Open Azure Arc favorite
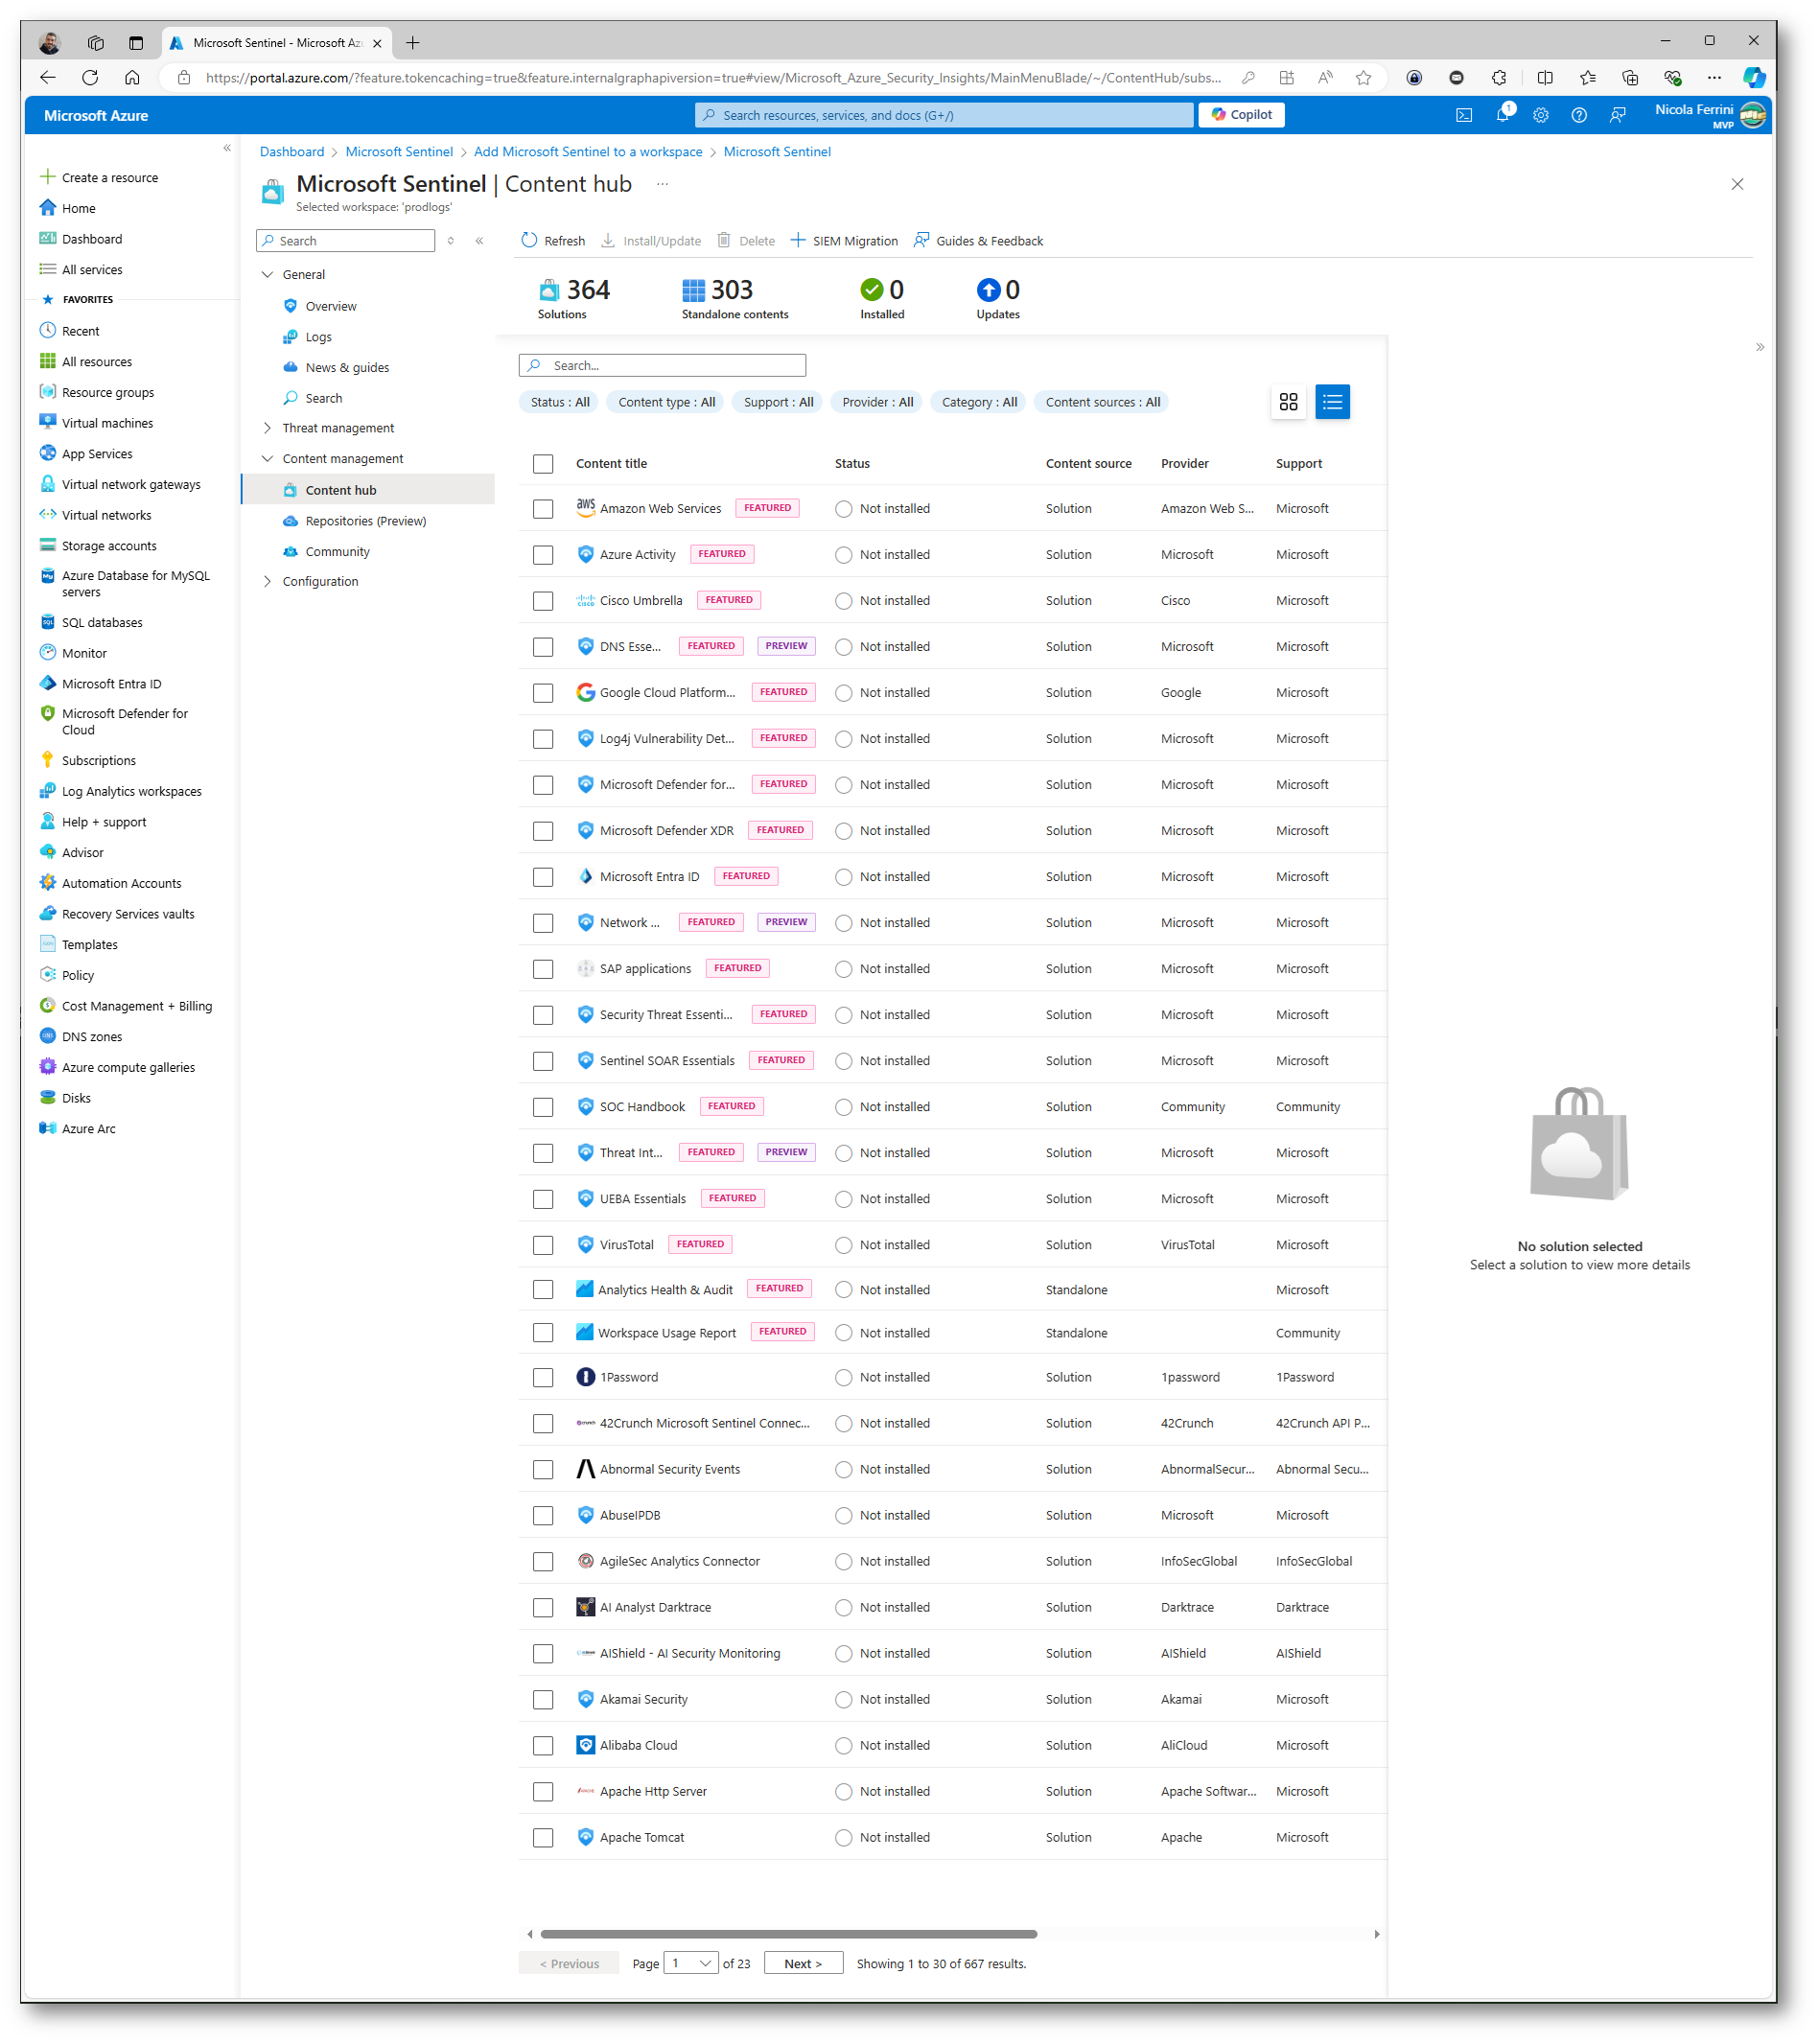This screenshot has height=2044, width=1818. 88,1128
